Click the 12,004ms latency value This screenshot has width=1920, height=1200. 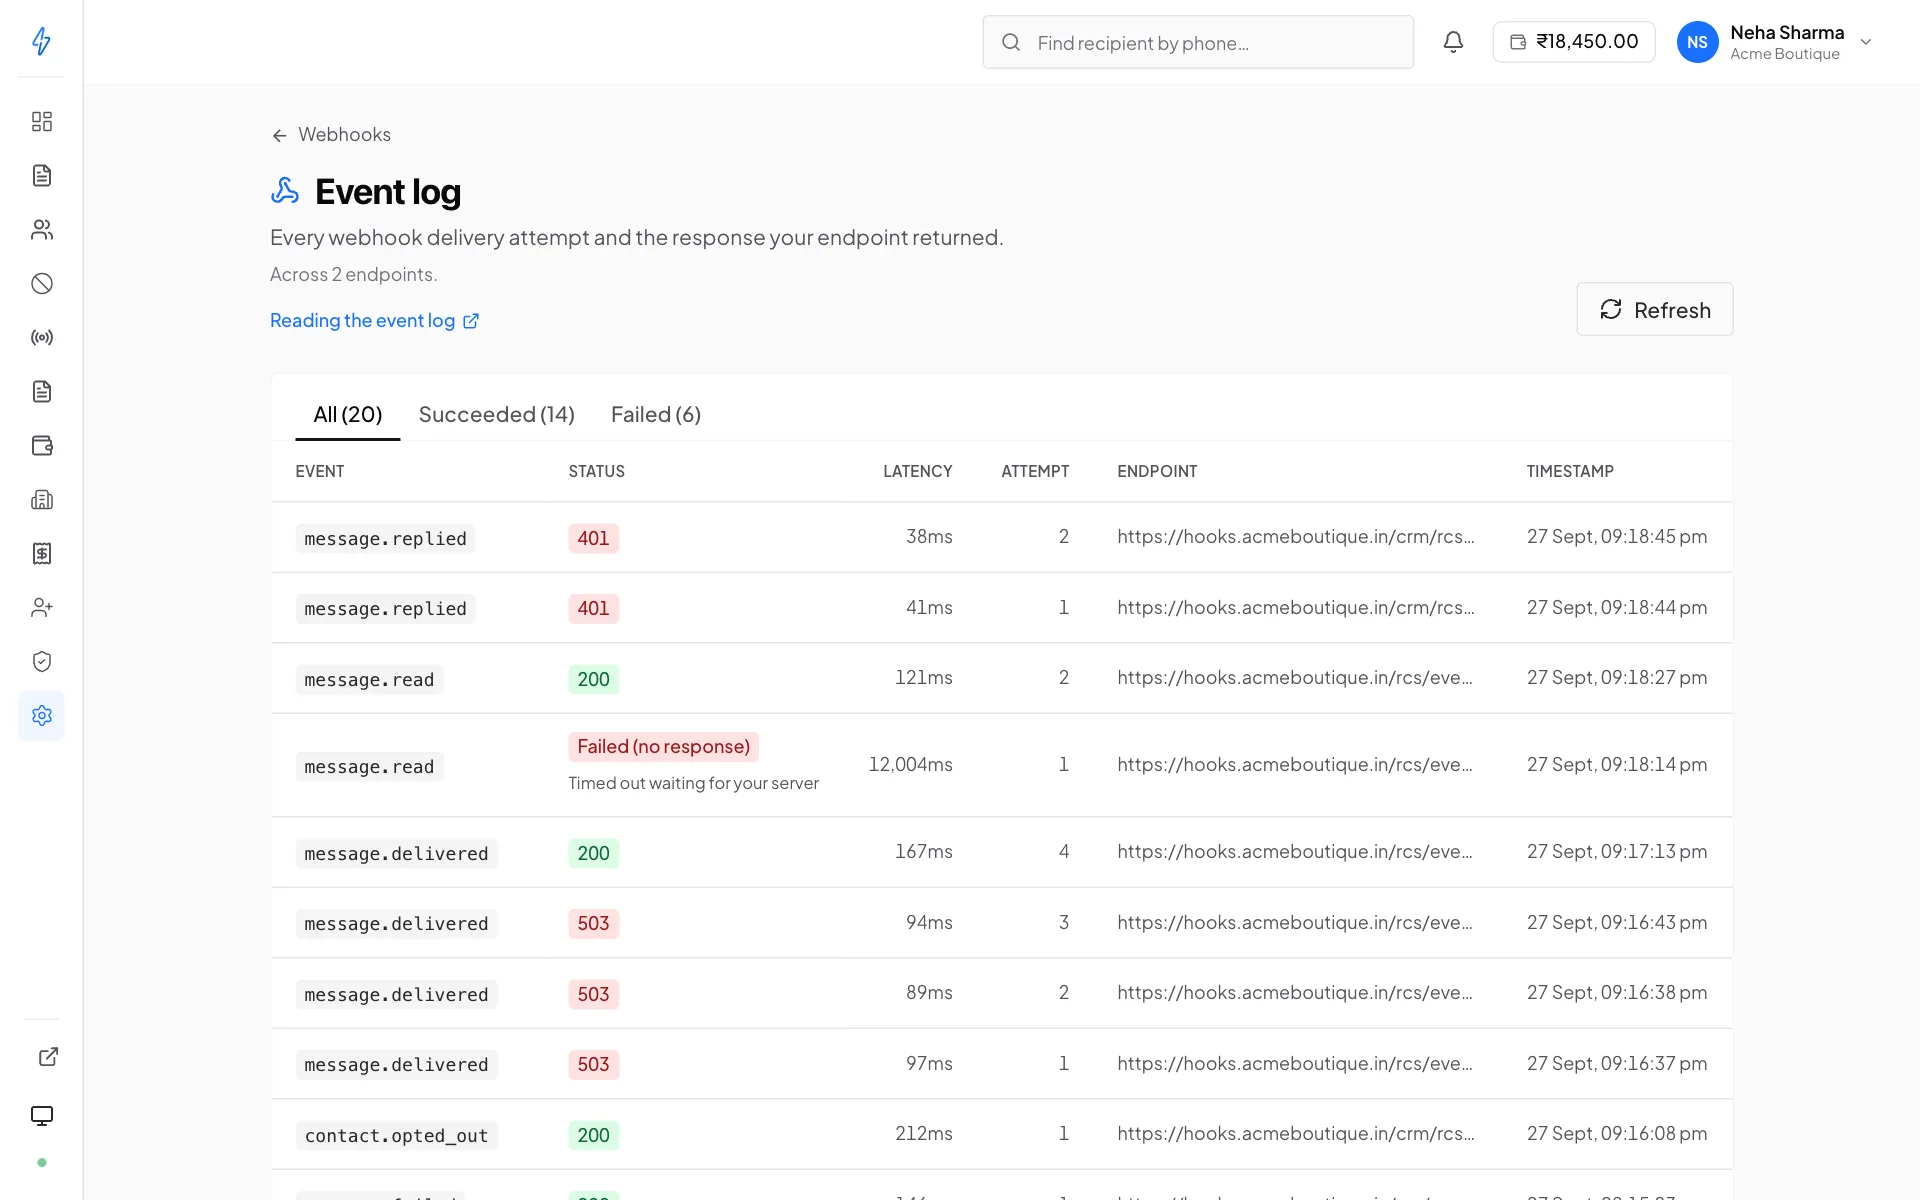coord(910,765)
